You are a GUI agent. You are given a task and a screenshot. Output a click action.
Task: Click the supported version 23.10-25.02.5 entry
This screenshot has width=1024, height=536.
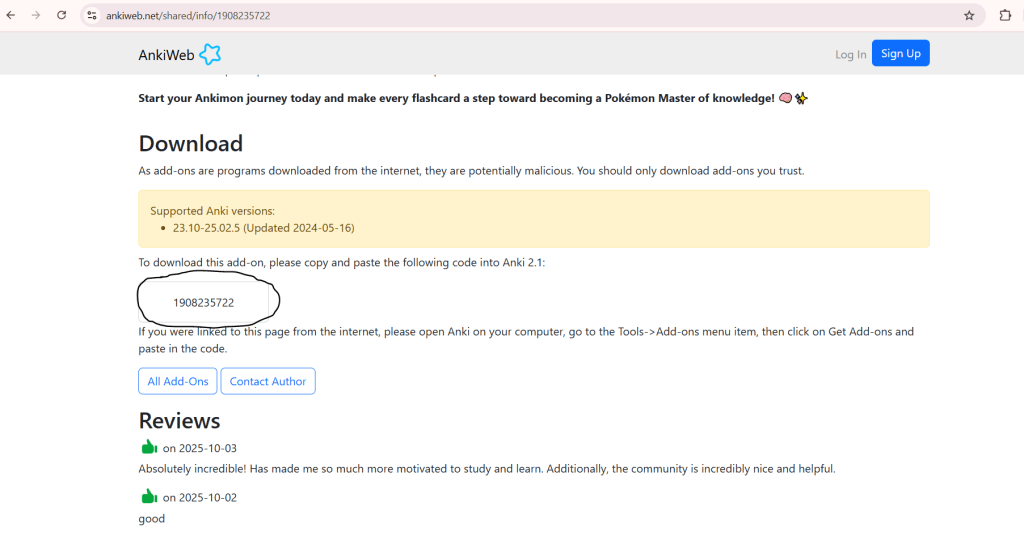tap(263, 228)
